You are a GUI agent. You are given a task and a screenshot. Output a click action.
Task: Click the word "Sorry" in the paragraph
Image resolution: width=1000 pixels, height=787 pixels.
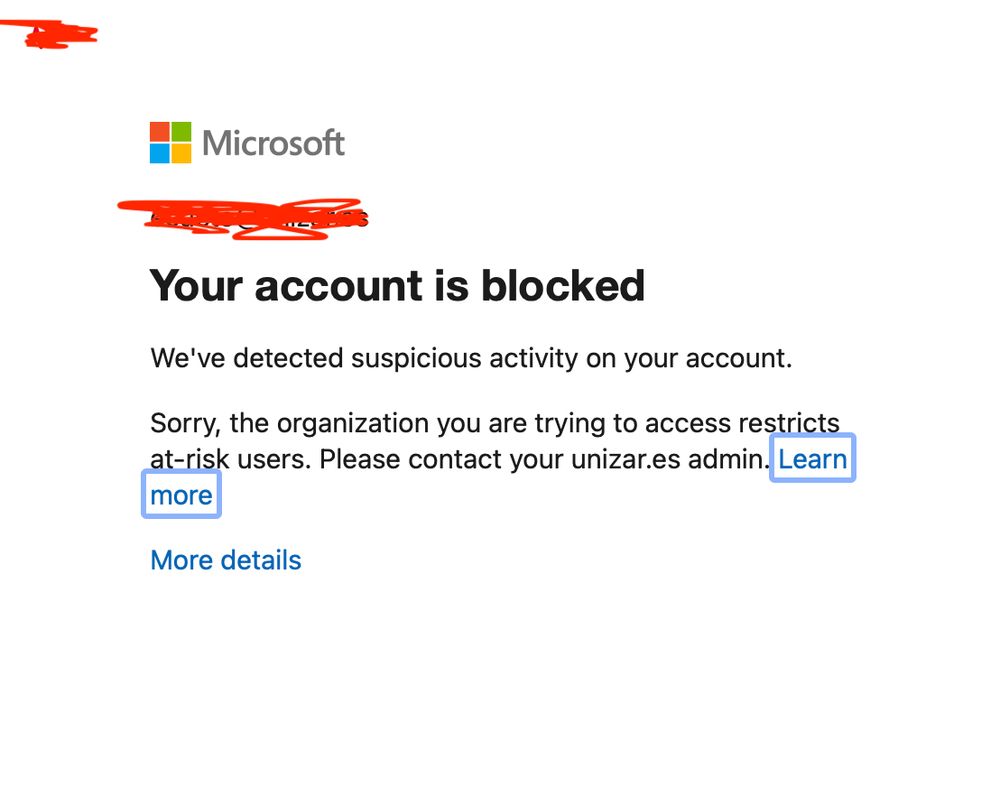tap(183, 423)
